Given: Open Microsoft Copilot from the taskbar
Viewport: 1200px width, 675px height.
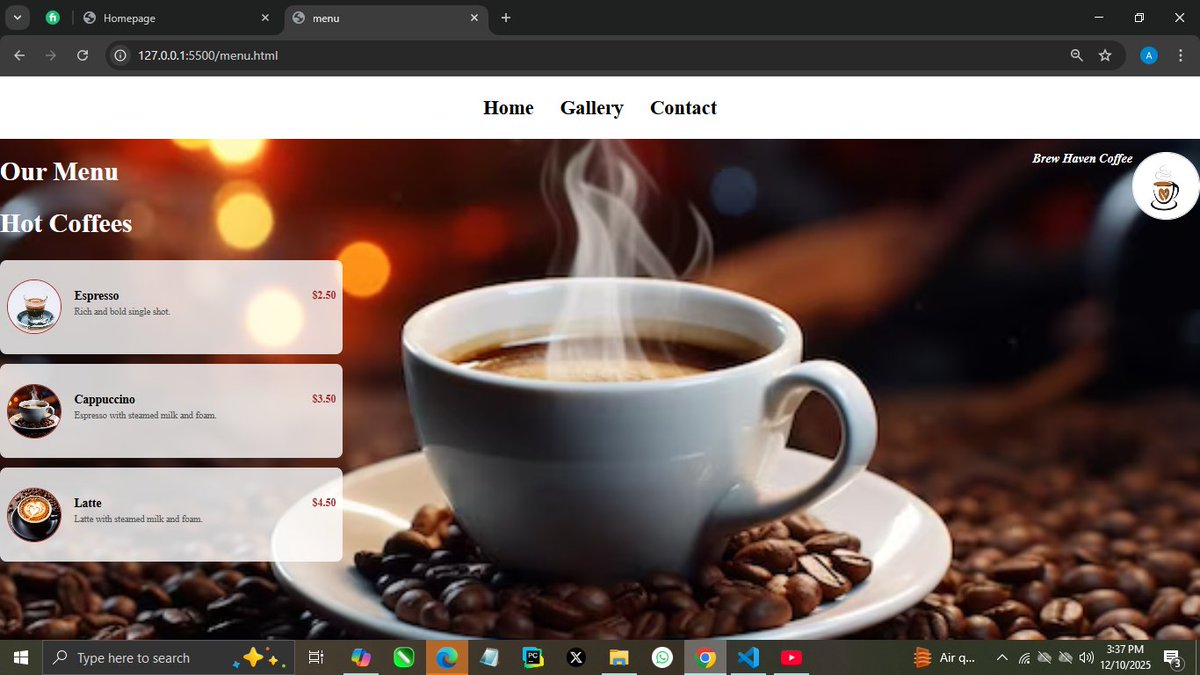Looking at the screenshot, I should [x=361, y=657].
